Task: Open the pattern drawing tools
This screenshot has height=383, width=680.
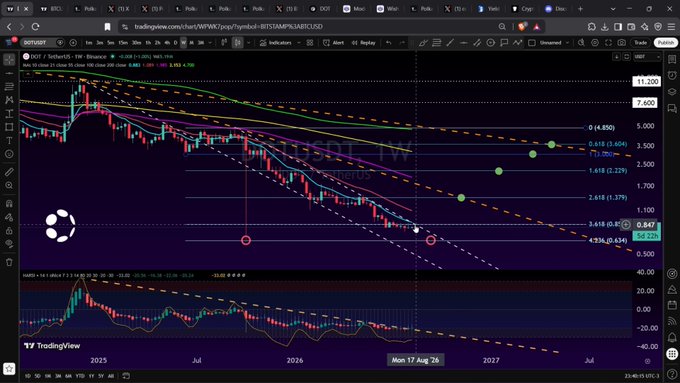Action: [x=9, y=100]
